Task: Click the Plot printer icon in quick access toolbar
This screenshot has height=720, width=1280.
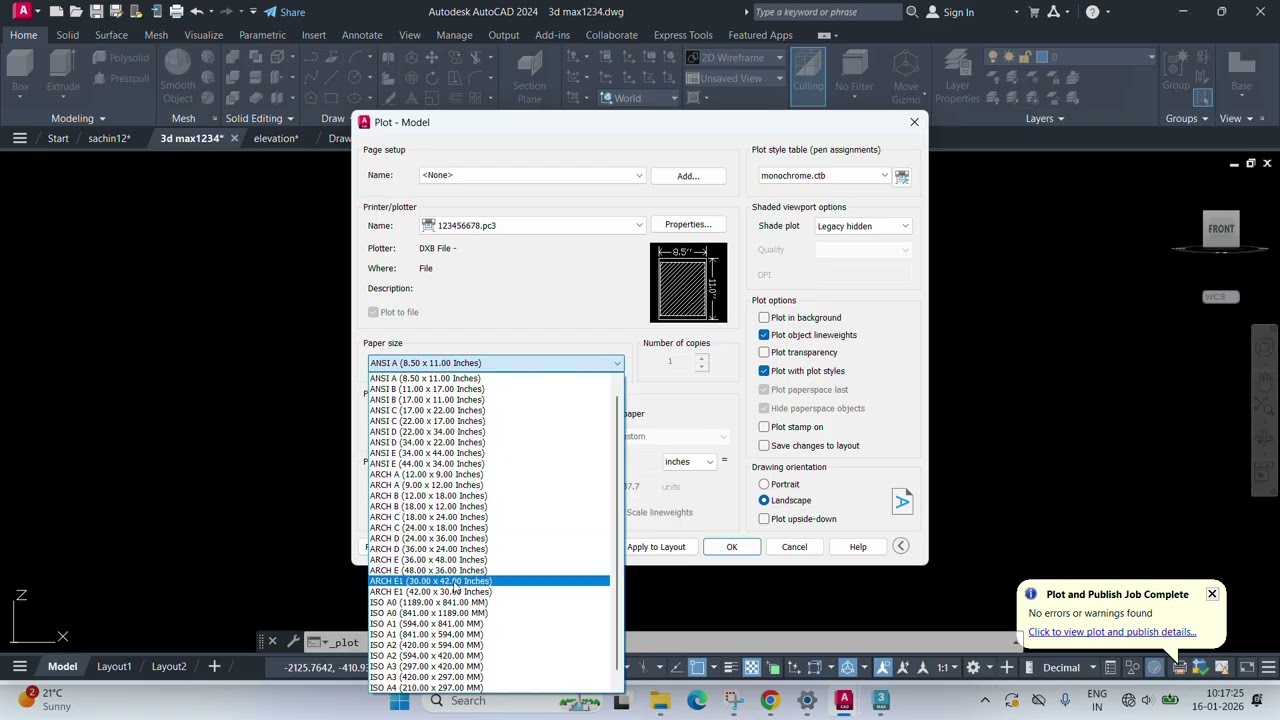Action: point(176,12)
